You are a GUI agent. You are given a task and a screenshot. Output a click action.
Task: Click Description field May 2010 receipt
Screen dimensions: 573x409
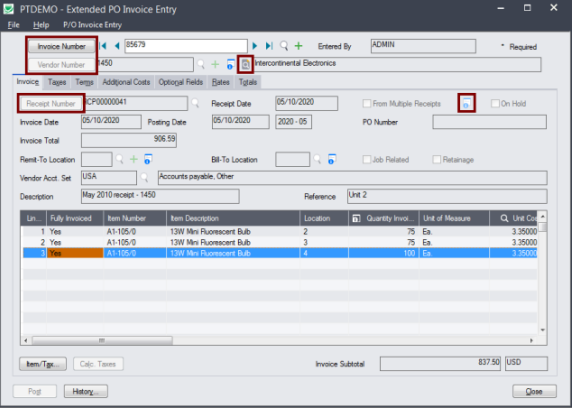(160, 196)
